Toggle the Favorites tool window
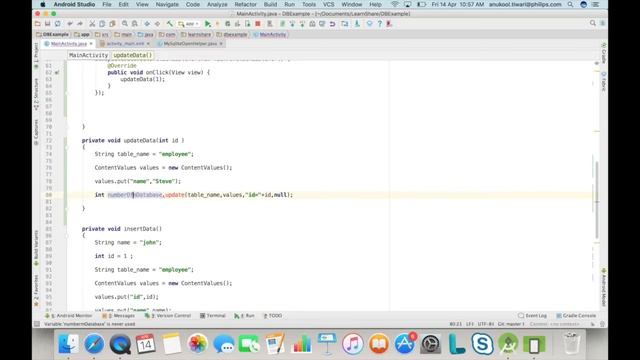Screen dimensions: 640x360 [x=36, y=290]
